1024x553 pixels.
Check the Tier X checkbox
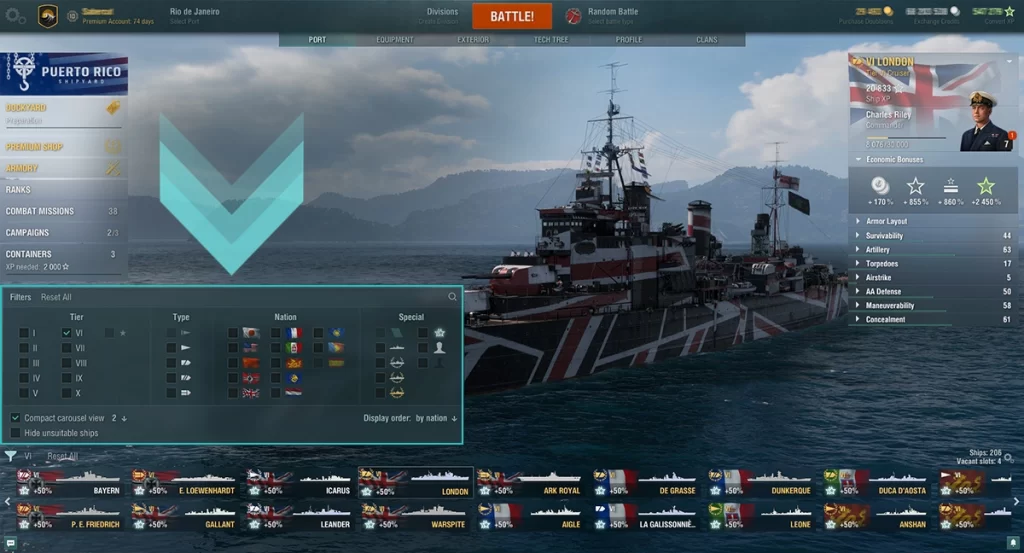pos(67,393)
